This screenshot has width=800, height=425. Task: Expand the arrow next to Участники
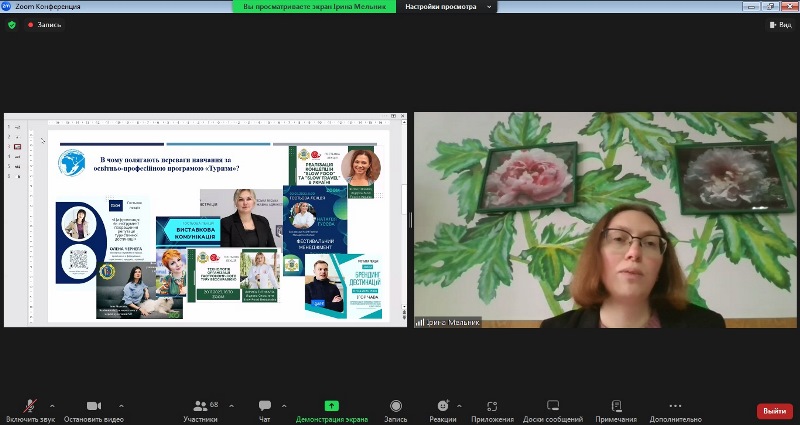tap(231, 405)
